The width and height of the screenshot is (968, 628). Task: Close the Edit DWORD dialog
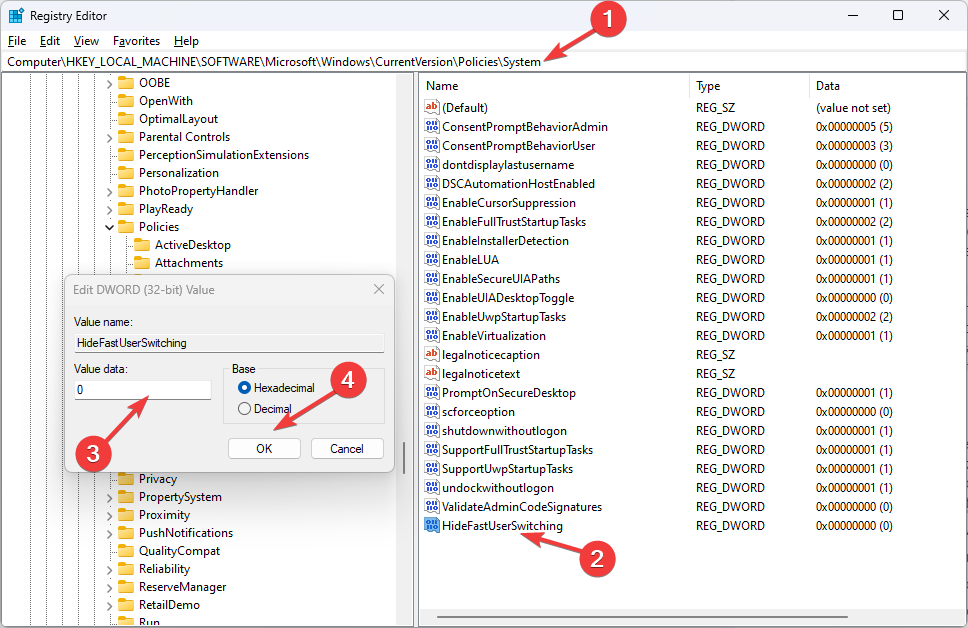coord(379,289)
